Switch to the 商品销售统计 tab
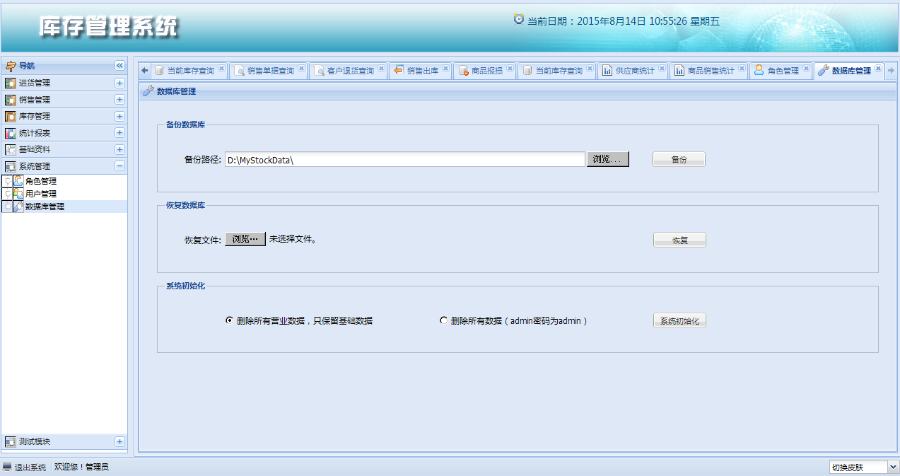The image size is (900, 476). 711,71
